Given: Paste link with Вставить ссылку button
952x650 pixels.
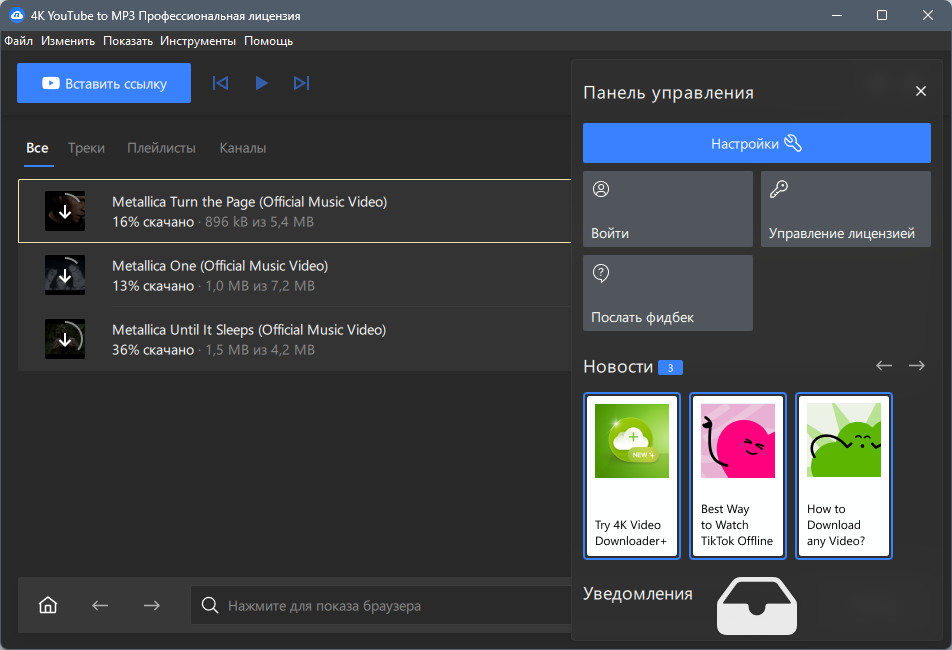Looking at the screenshot, I should [104, 83].
